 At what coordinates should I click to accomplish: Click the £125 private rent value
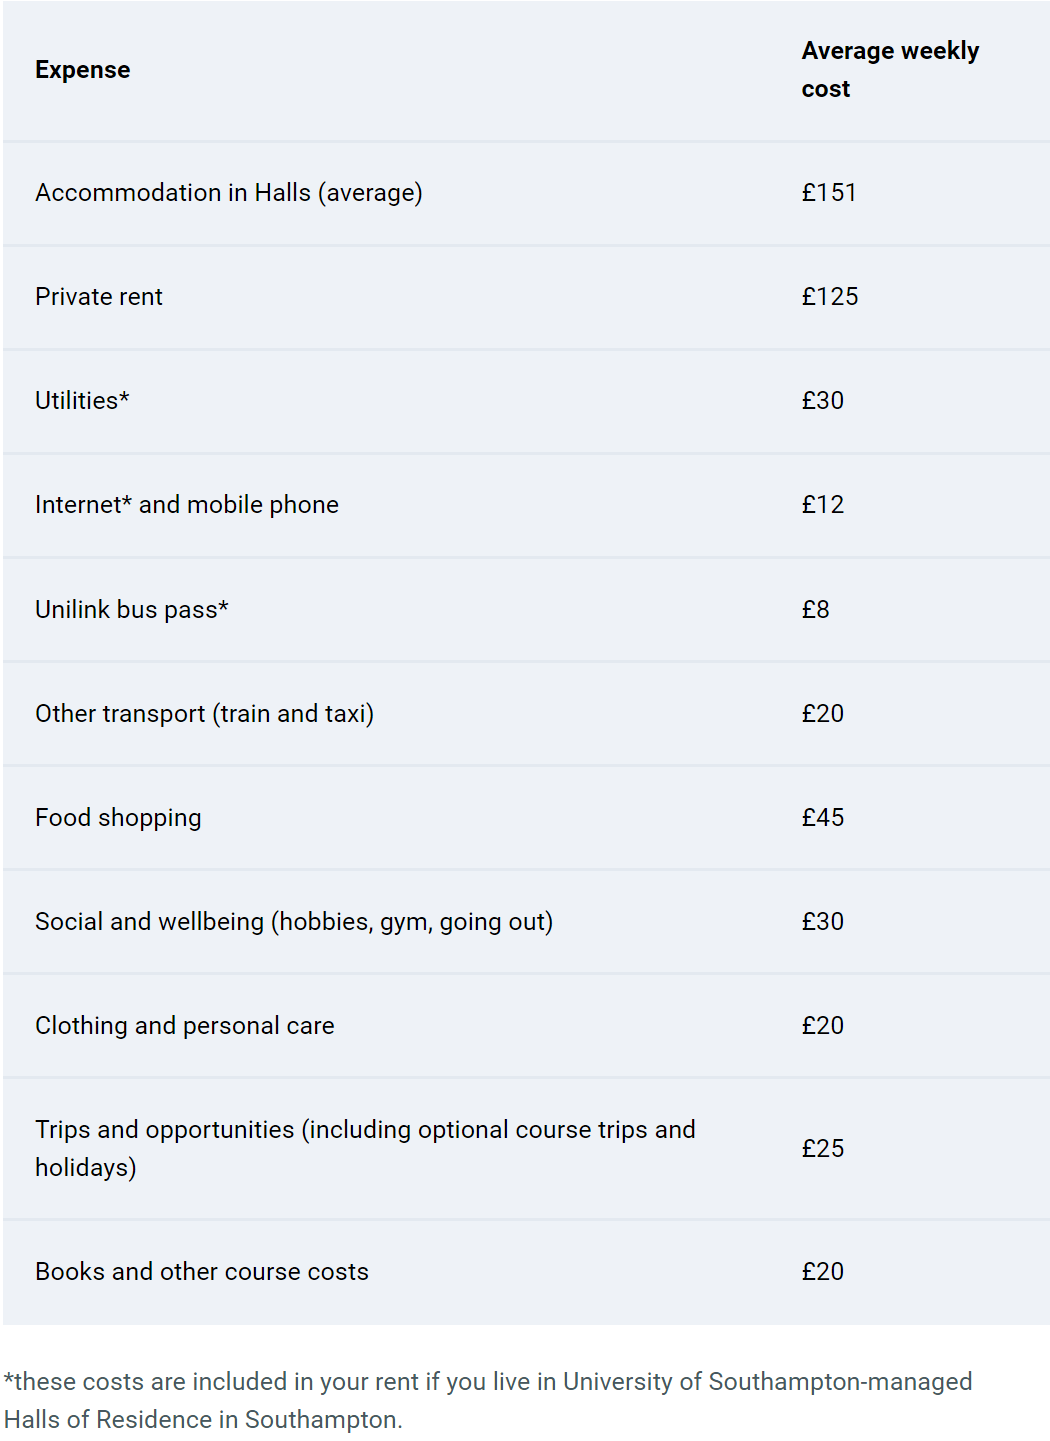(830, 297)
